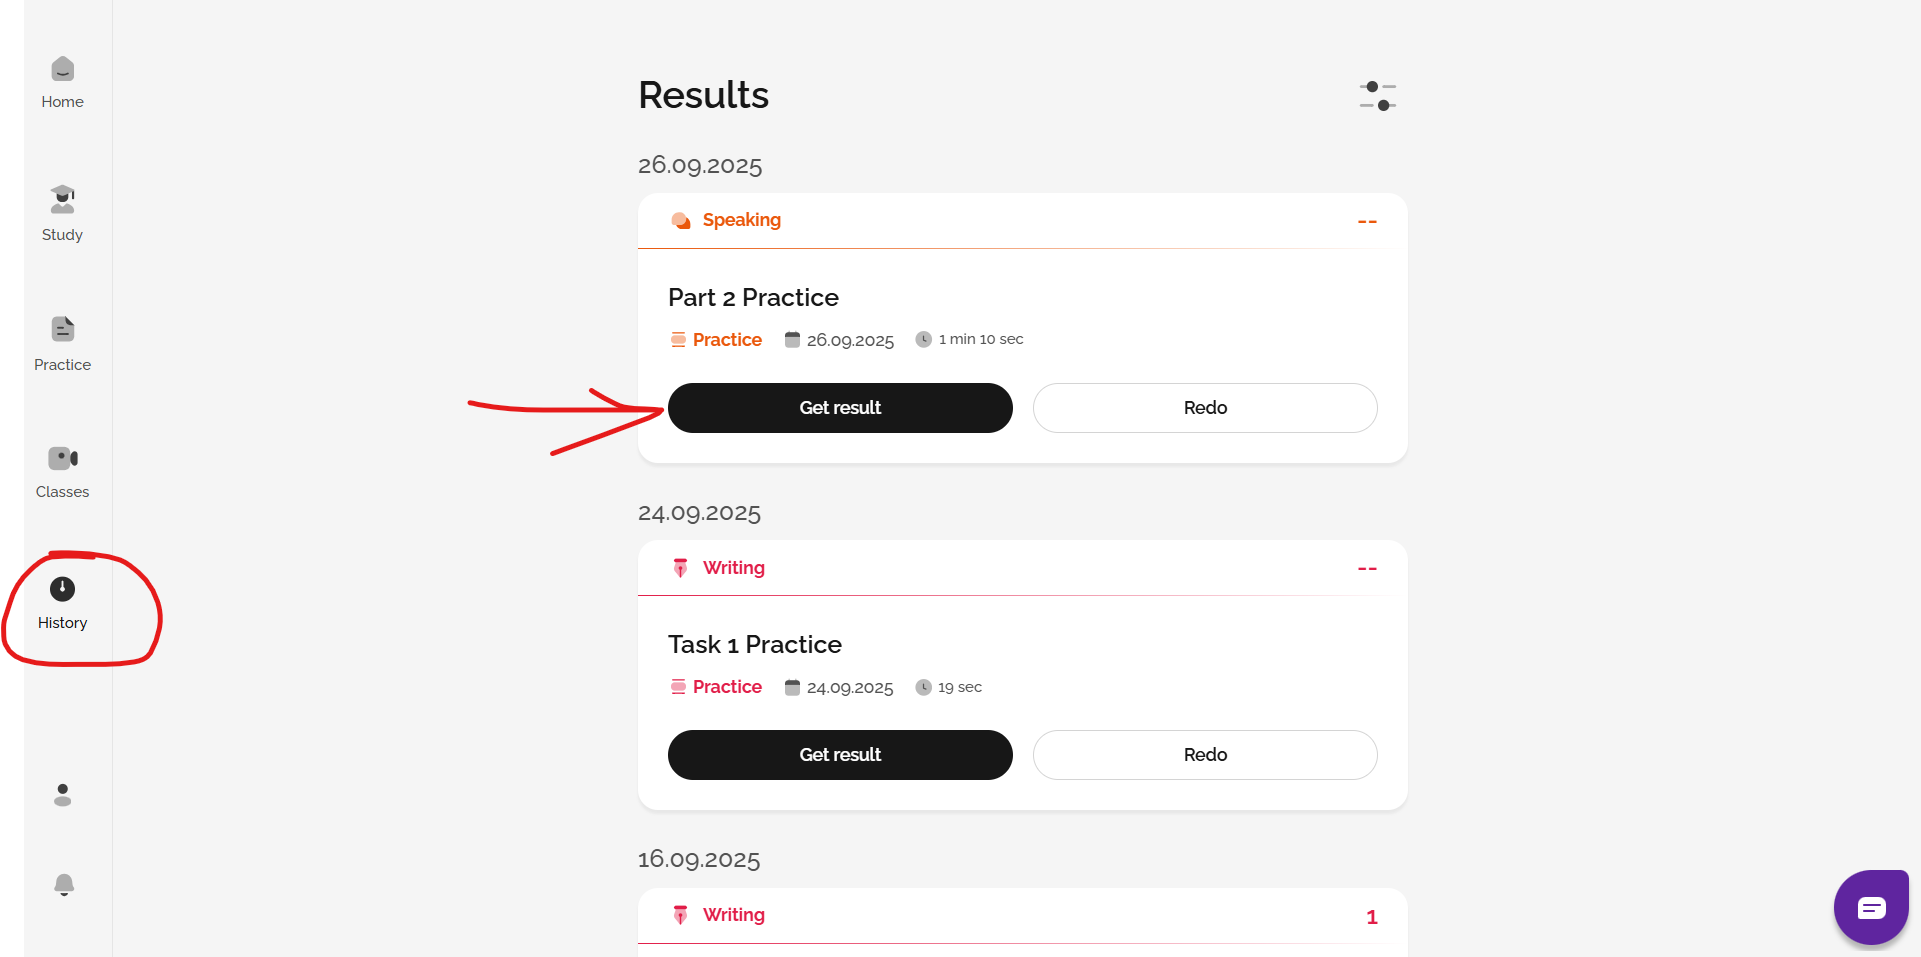Click the Part 2 Practice title

tap(753, 298)
